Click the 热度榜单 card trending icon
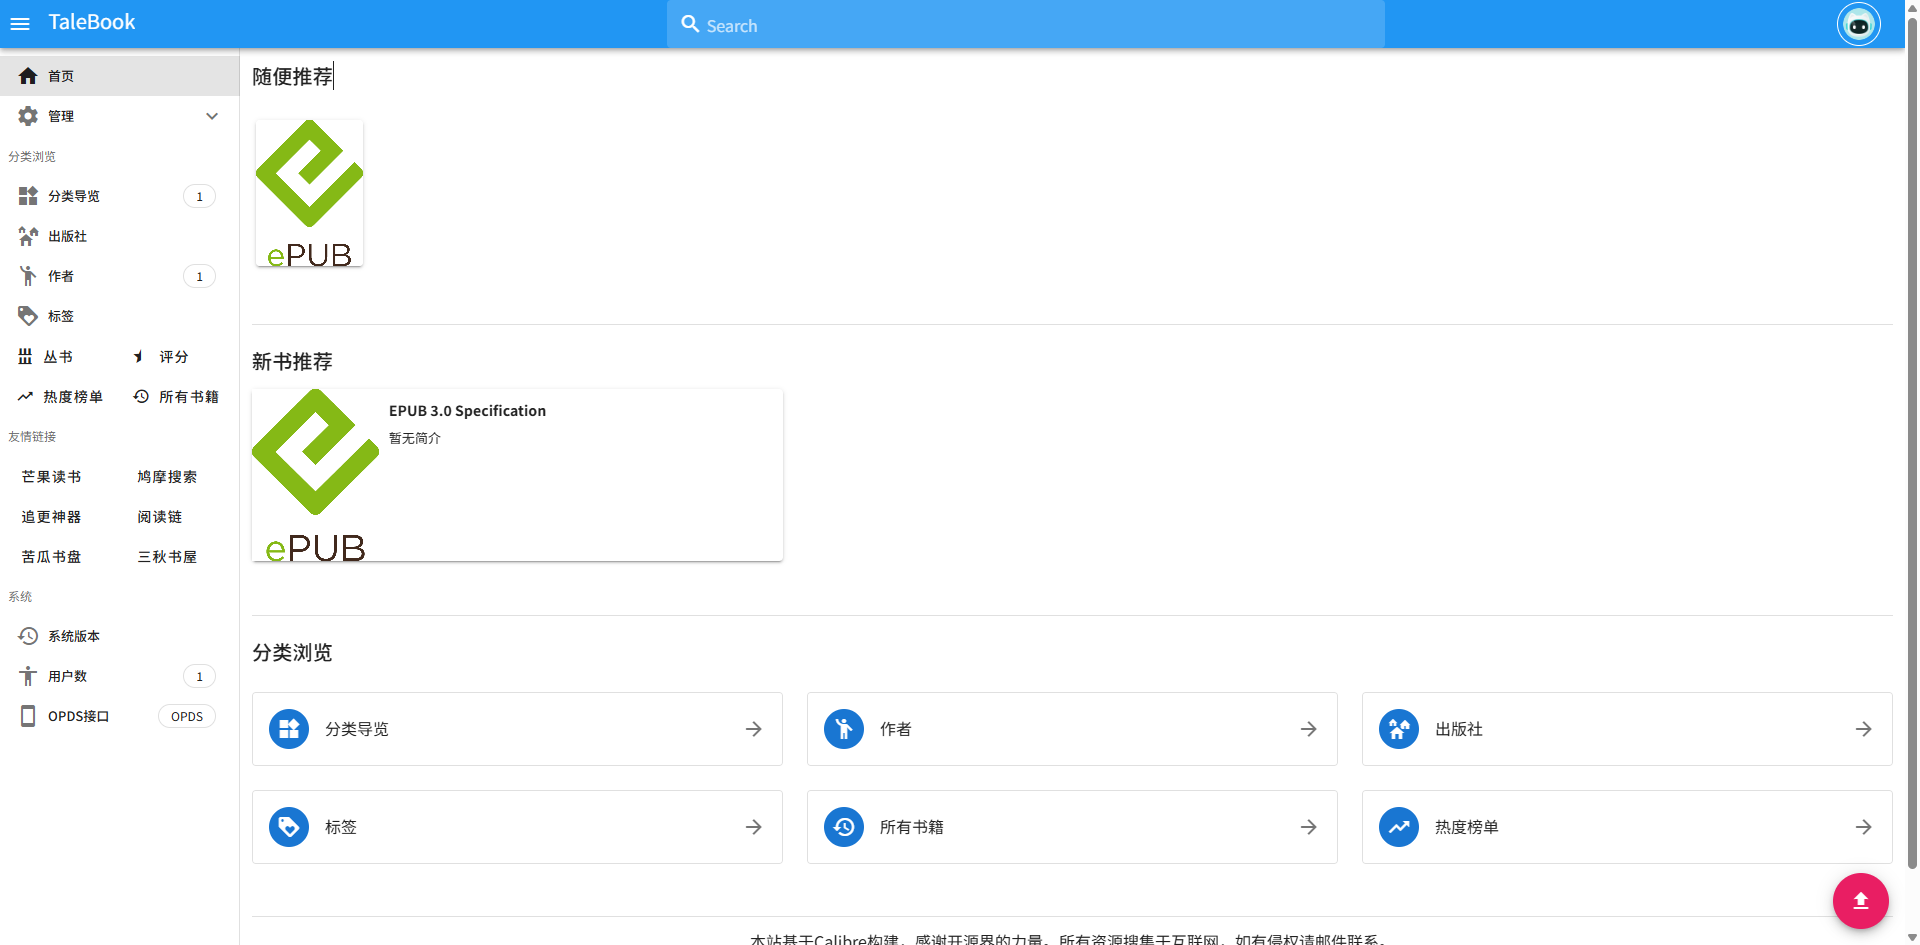This screenshot has height=945, width=1920. (1399, 827)
